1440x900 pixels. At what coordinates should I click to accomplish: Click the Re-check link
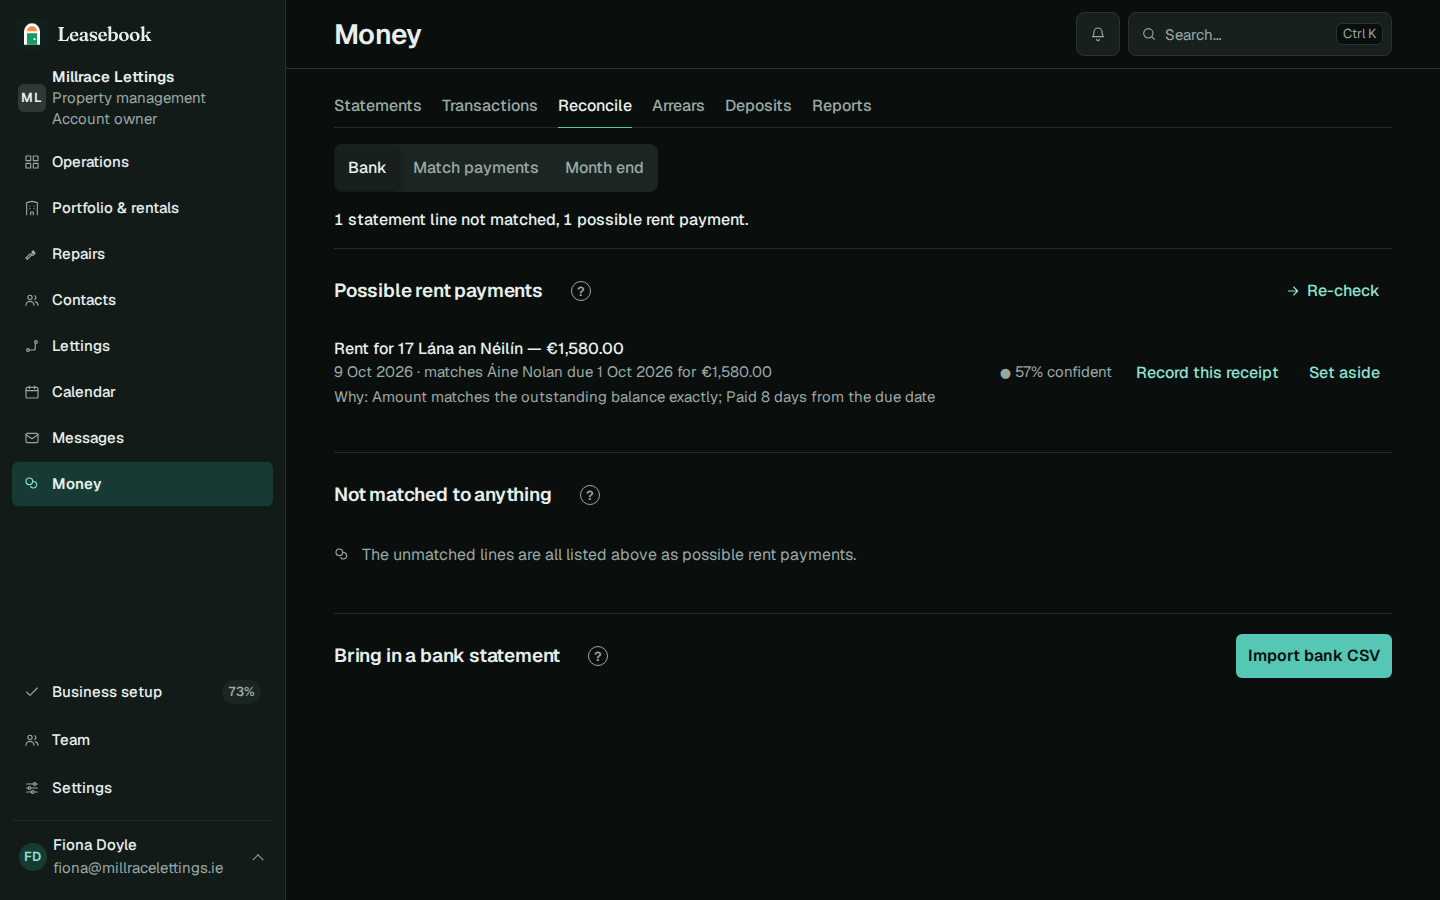click(1333, 291)
